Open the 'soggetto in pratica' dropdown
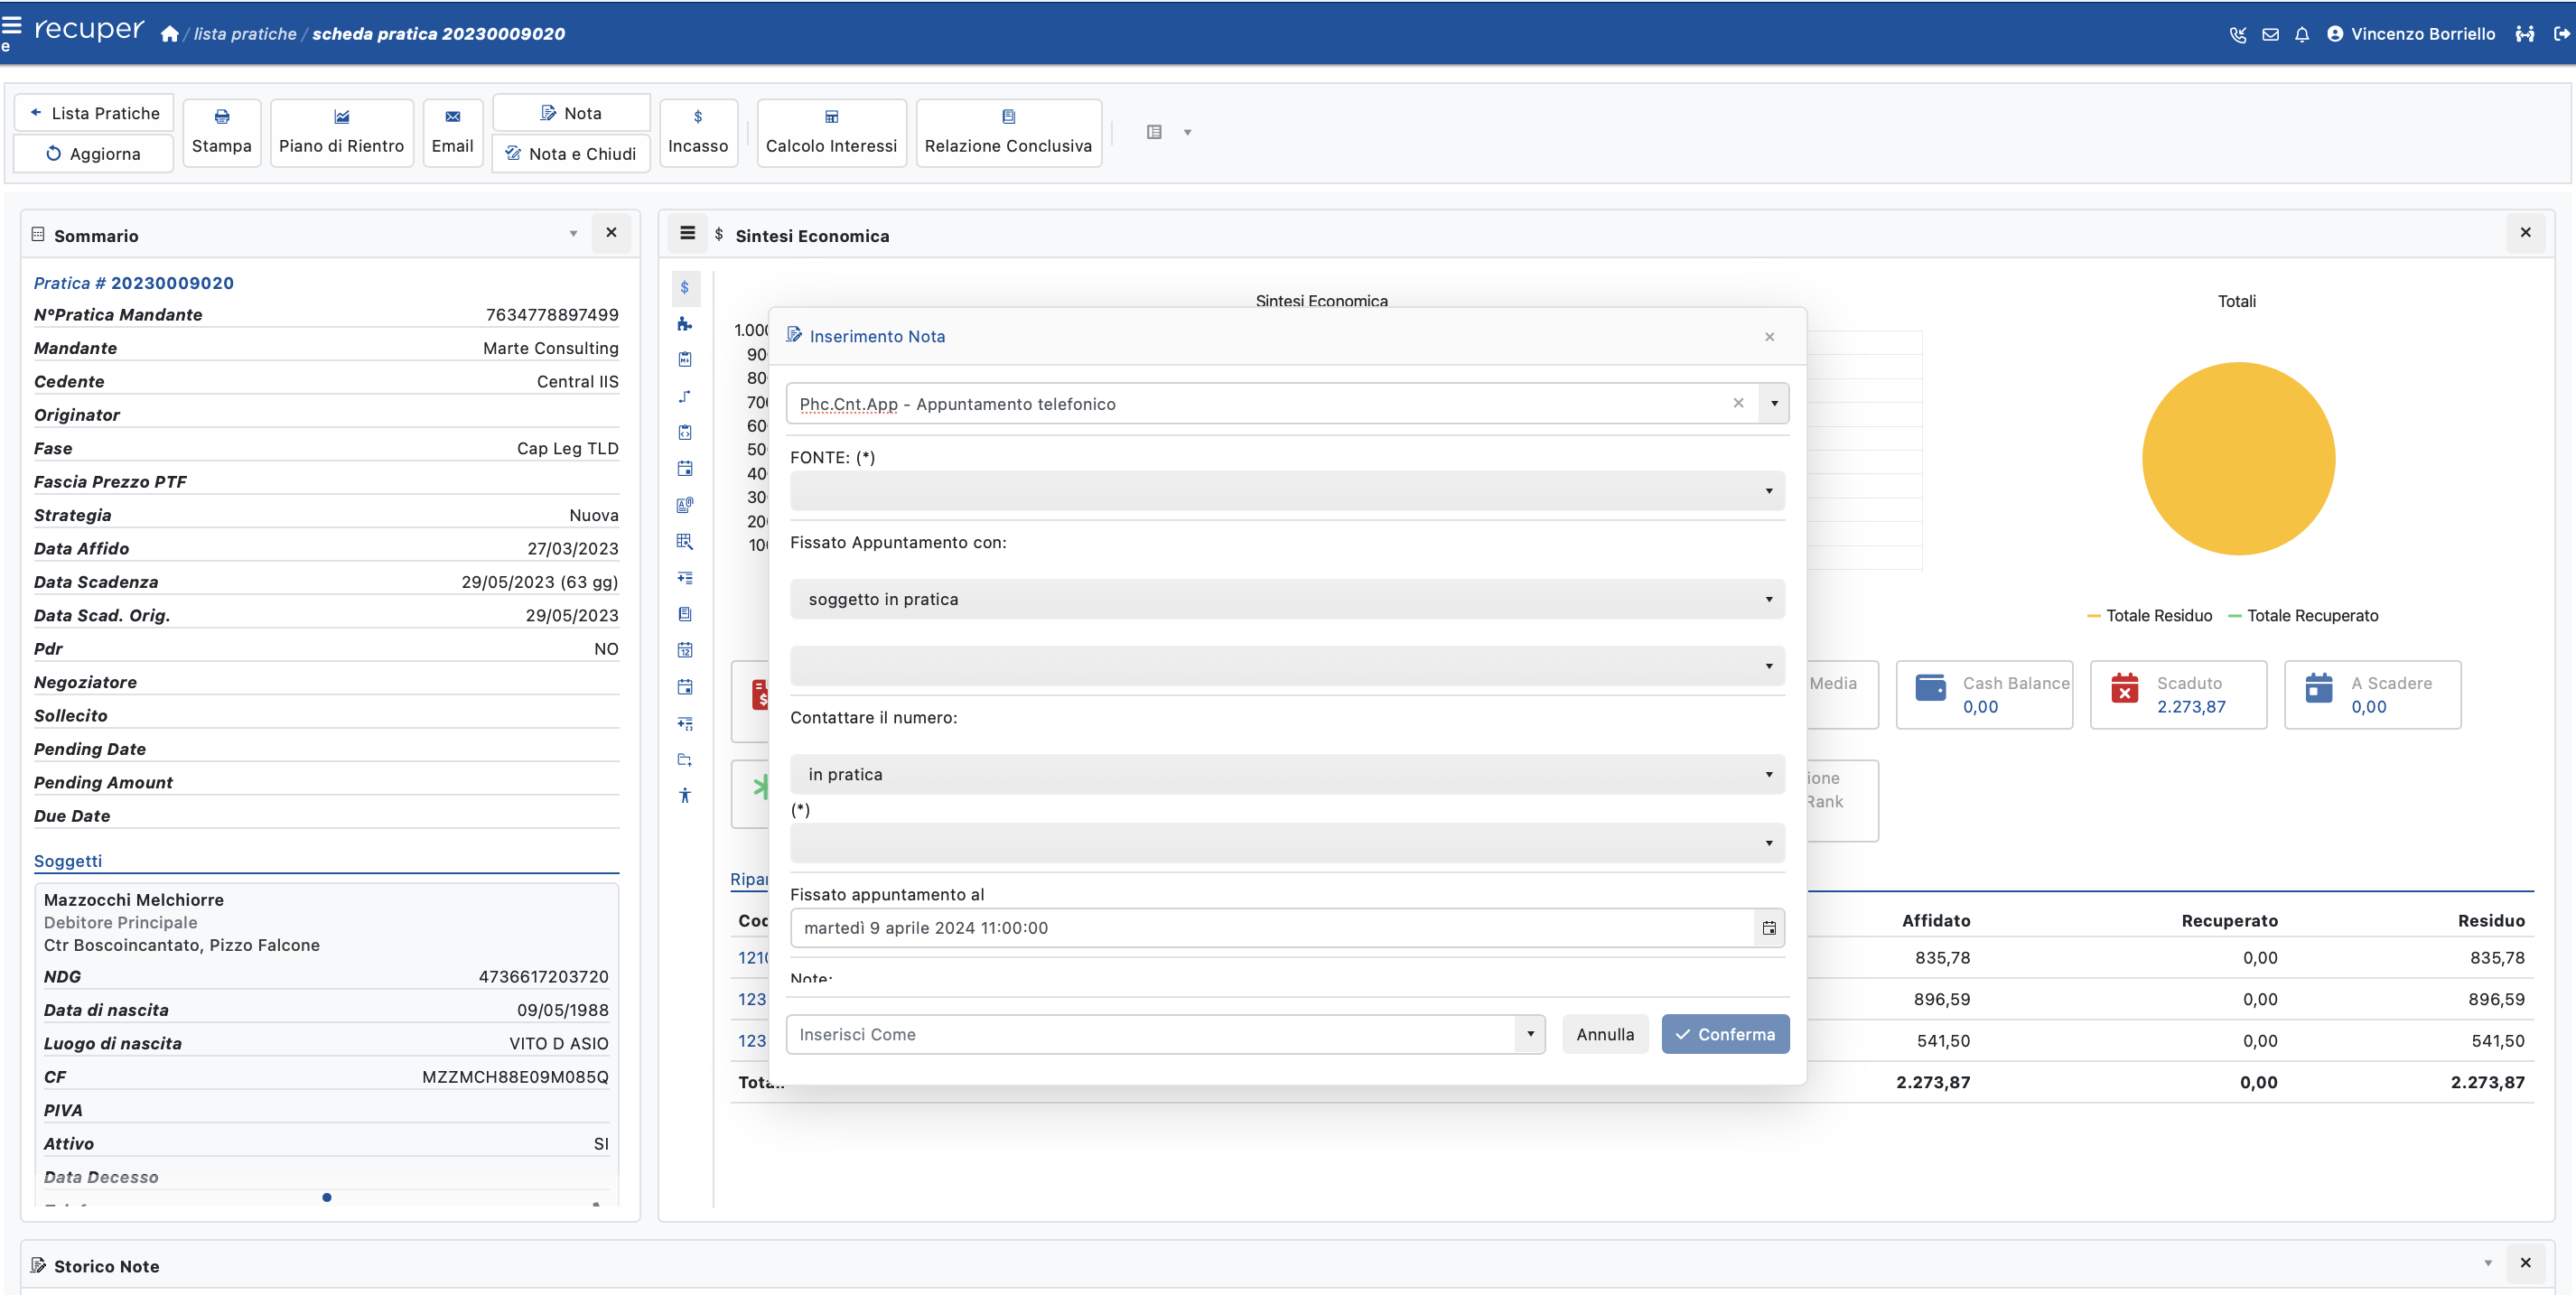The width and height of the screenshot is (2576, 1295). (1287, 599)
